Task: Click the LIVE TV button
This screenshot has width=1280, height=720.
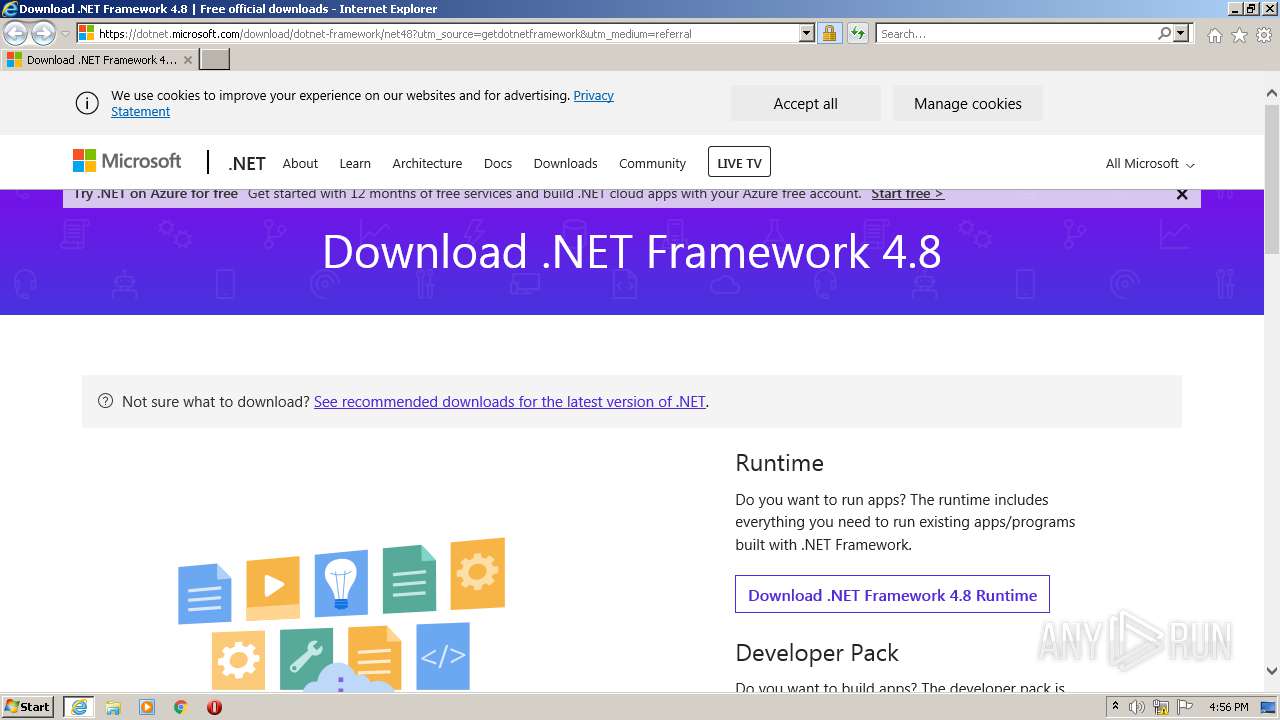Action: (739, 162)
